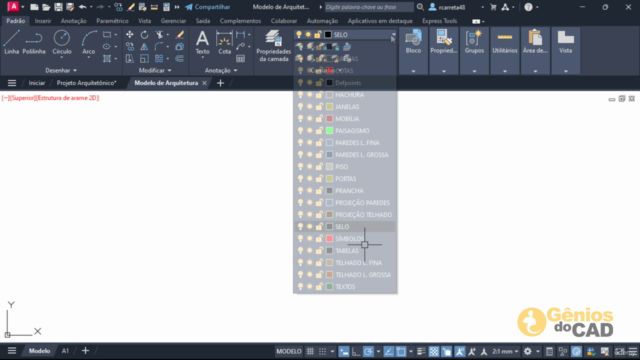
Task: Expand the Grupos panel arrow
Action: pos(474,71)
